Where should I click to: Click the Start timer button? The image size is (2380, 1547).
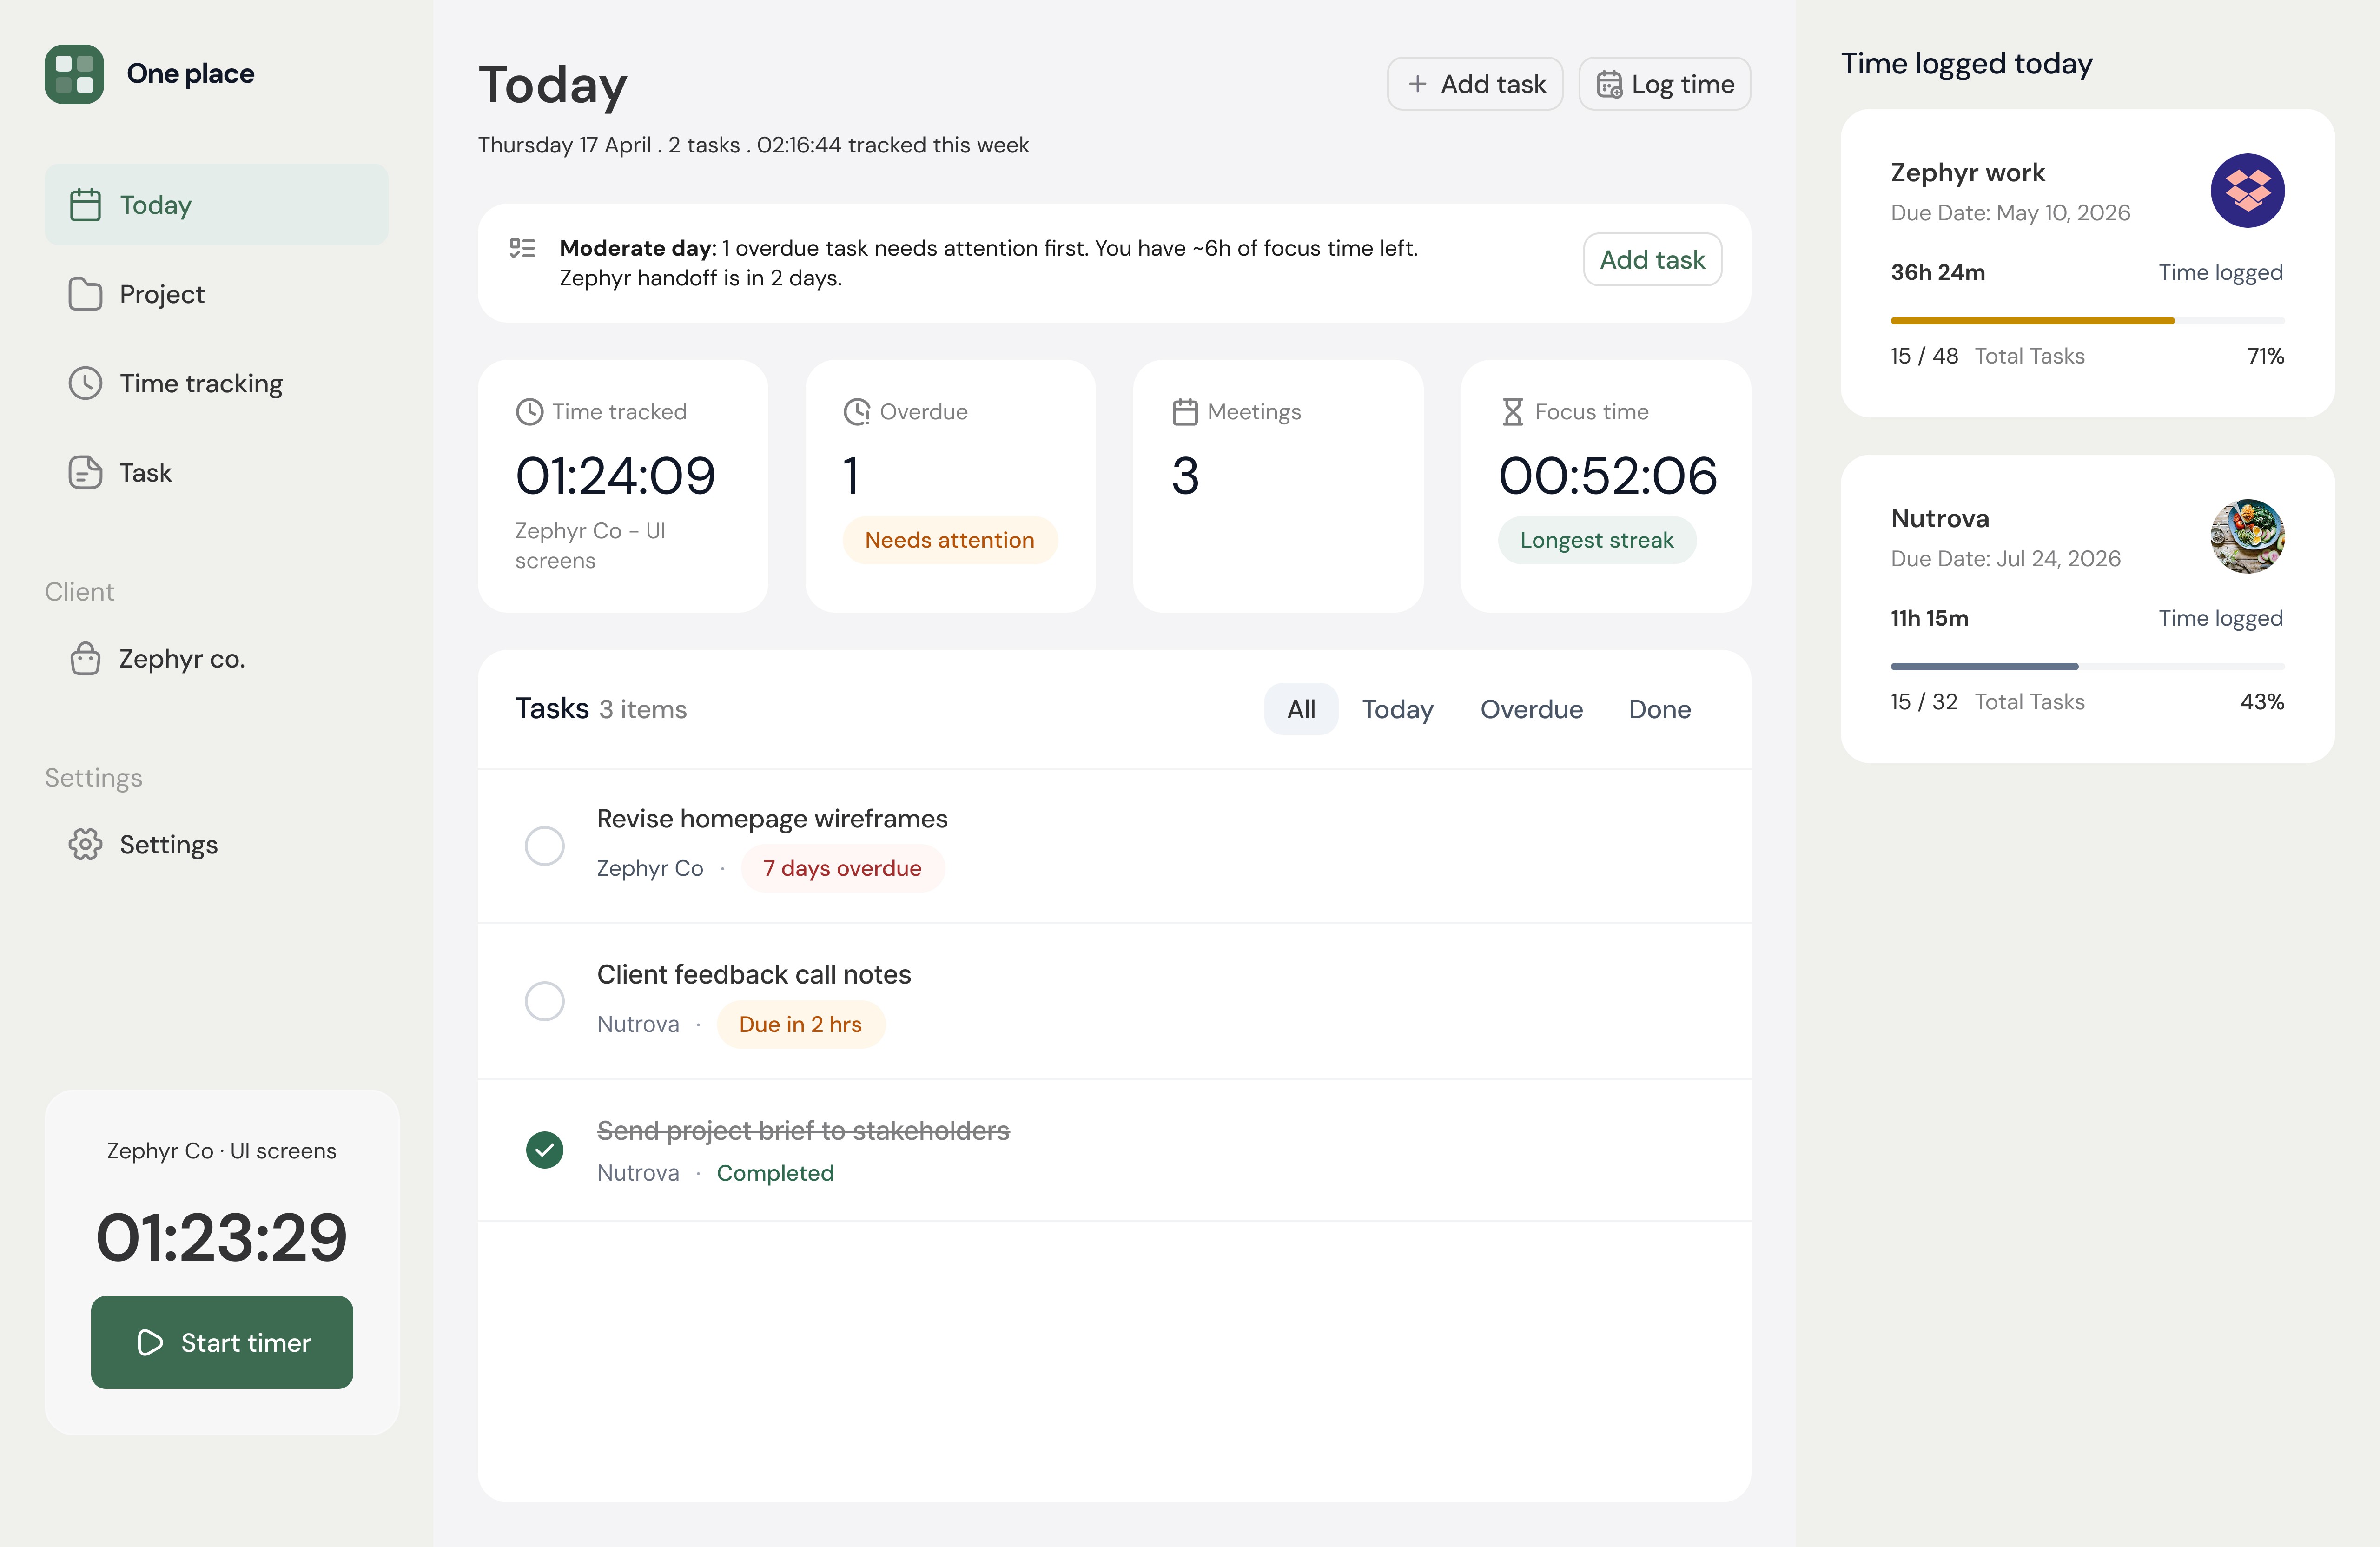tap(222, 1342)
